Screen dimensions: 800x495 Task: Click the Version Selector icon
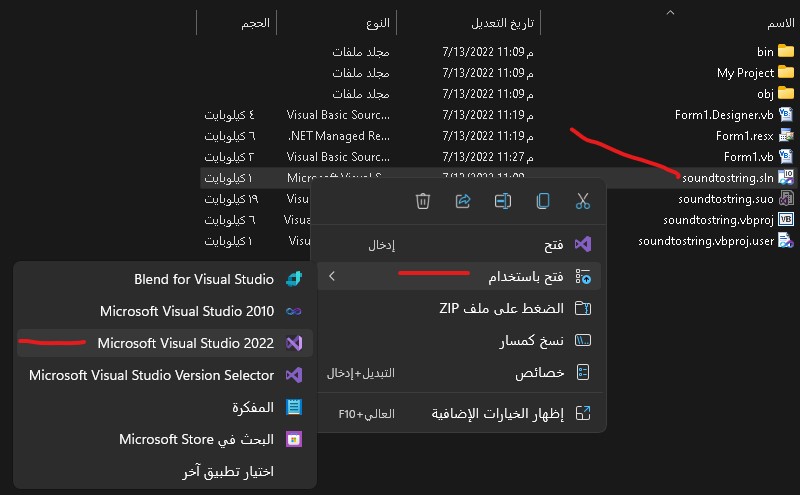pyautogui.click(x=294, y=376)
